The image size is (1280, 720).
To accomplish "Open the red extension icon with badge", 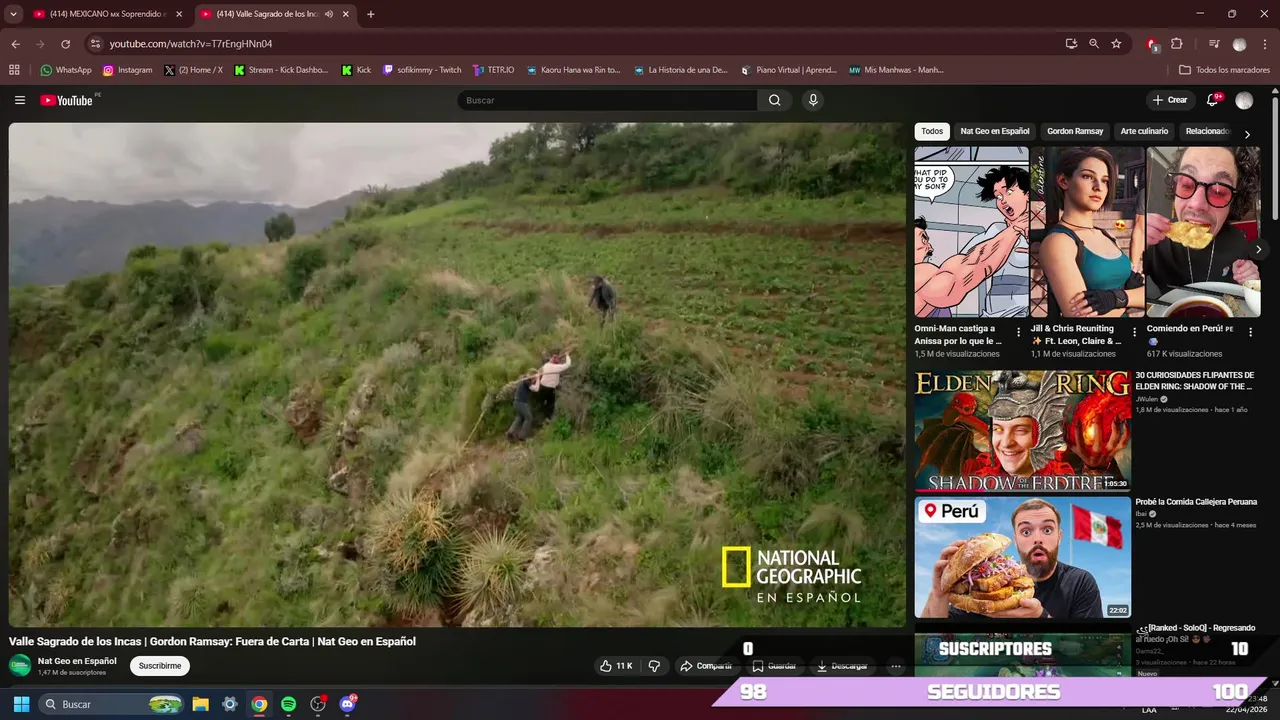I will click(x=1152, y=44).
